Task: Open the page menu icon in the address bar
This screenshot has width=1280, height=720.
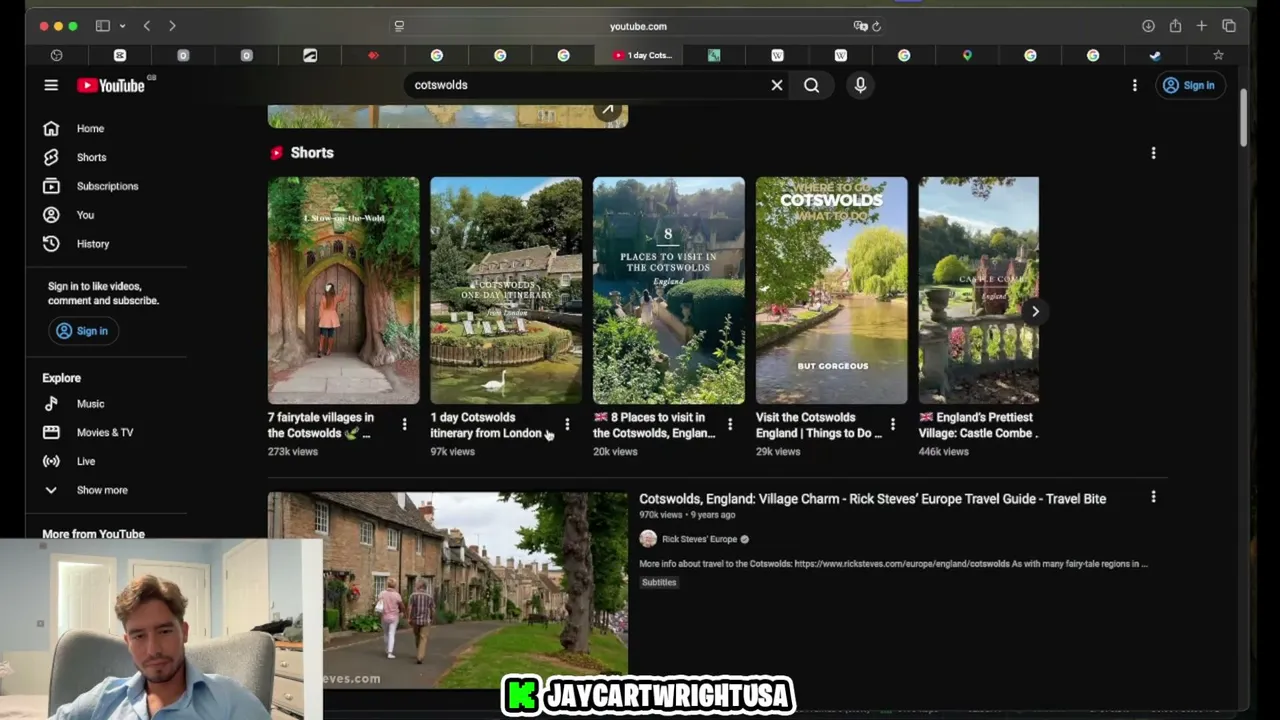Action: pos(400,26)
